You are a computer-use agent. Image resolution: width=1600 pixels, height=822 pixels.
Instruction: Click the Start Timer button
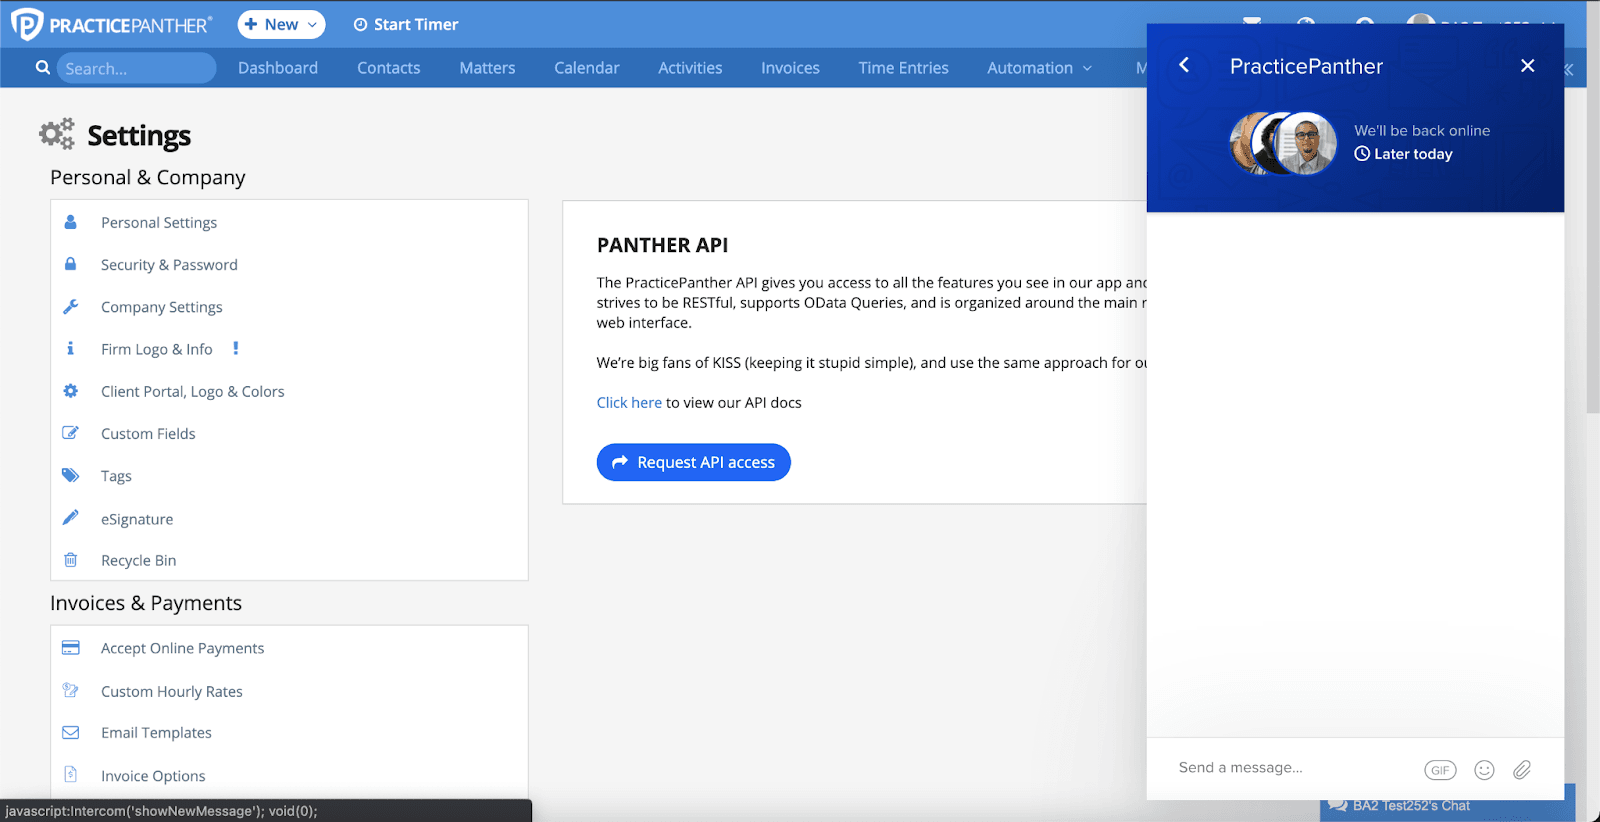click(x=406, y=25)
